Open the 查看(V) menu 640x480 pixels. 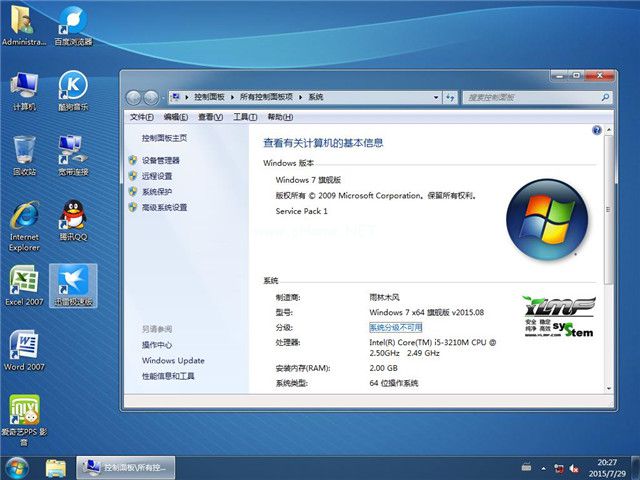click(211, 117)
